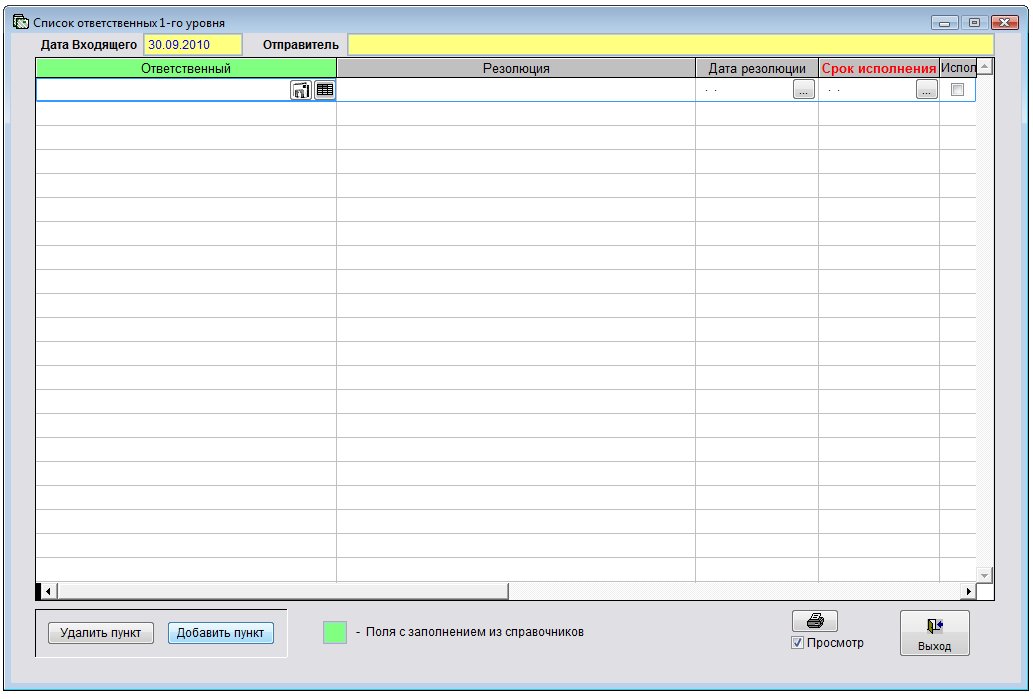Click the vertical scrollbar up arrow
The height and width of the screenshot is (699, 1033).
984,67
